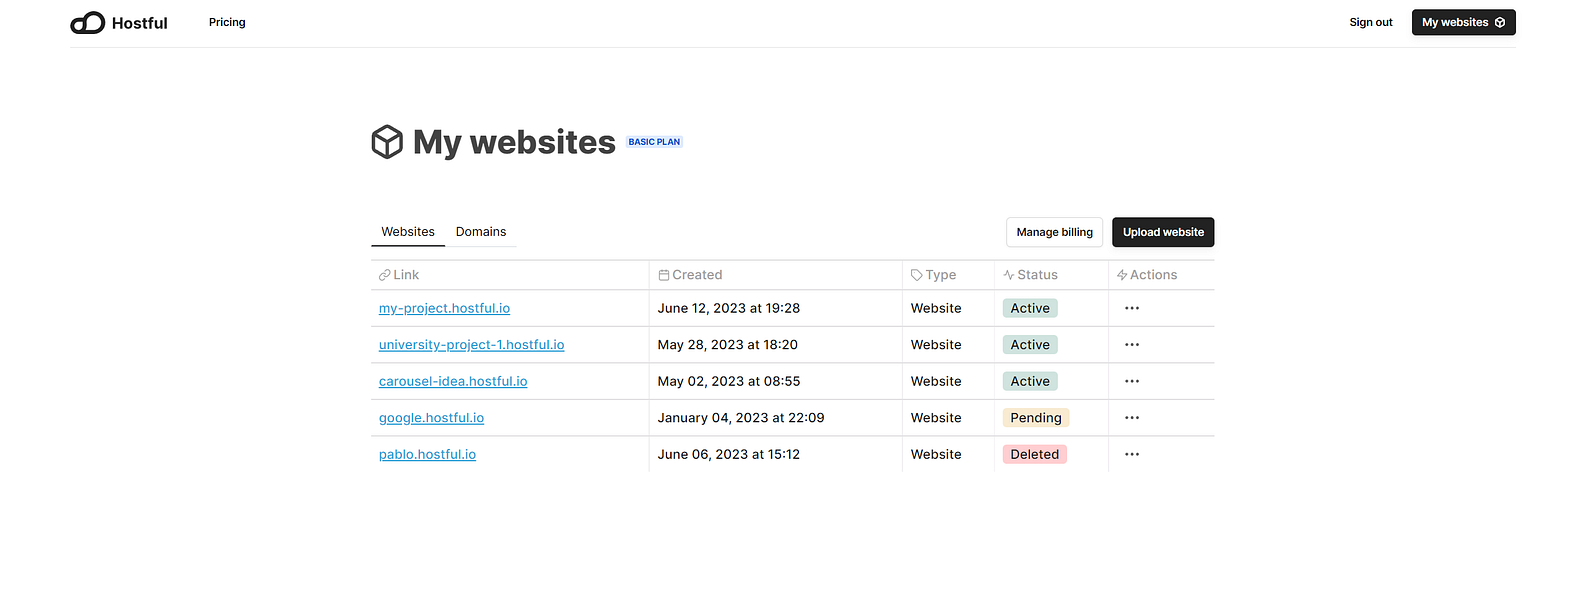Image resolution: width=1585 pixels, height=600 pixels.
Task: Click the Upload website button
Action: coord(1163,232)
